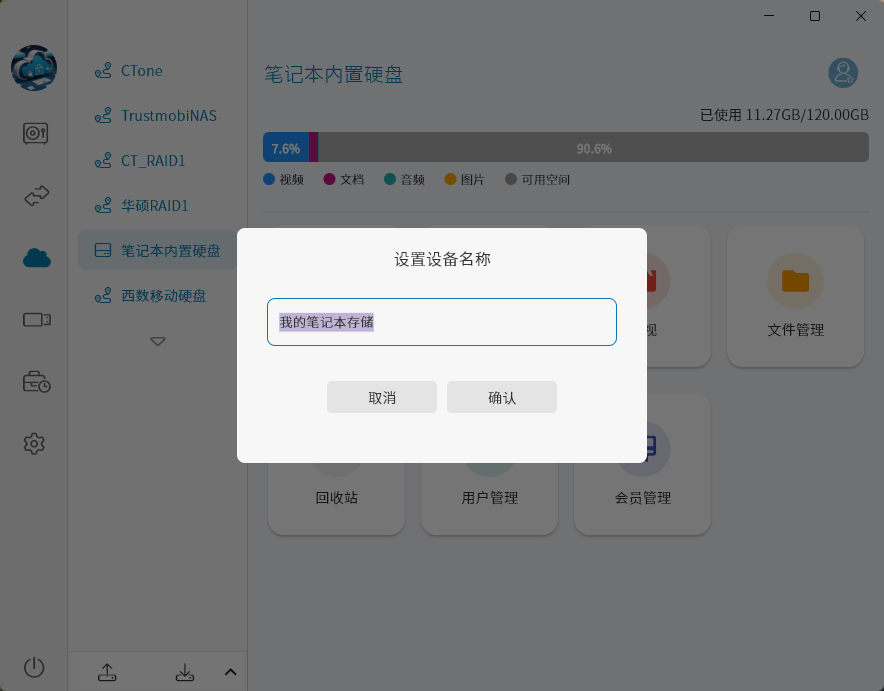Image resolution: width=884 pixels, height=691 pixels.
Task: Collapse the transfer bar with the chevron
Action: (x=230, y=671)
